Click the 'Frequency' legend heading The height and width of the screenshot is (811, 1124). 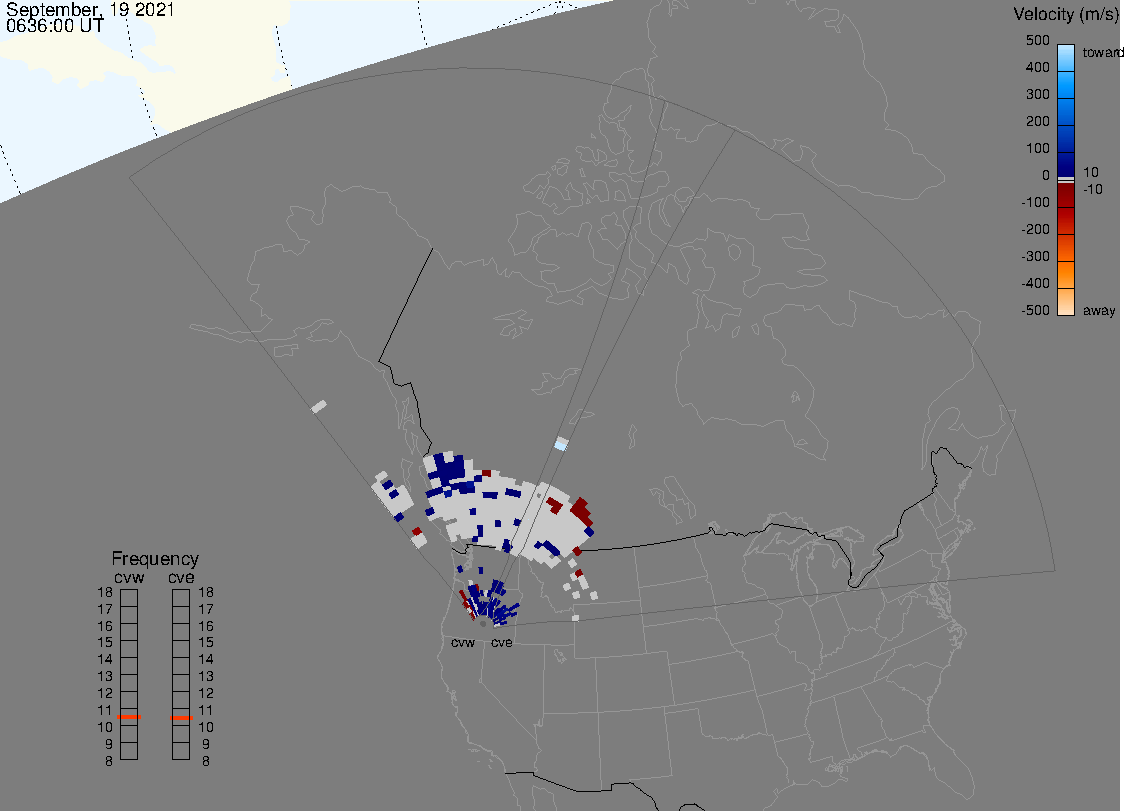(155, 559)
